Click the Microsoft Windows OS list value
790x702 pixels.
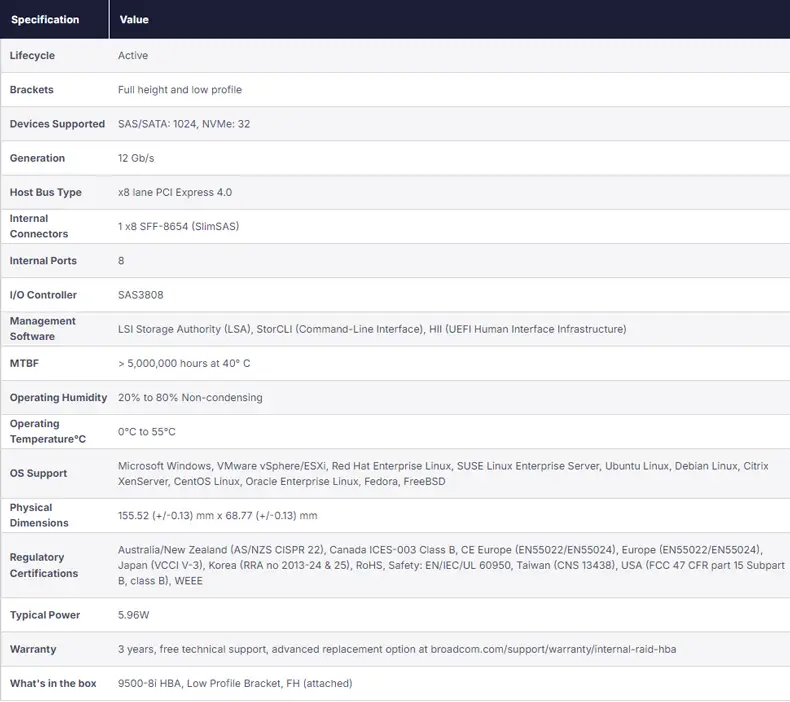[x=443, y=474]
